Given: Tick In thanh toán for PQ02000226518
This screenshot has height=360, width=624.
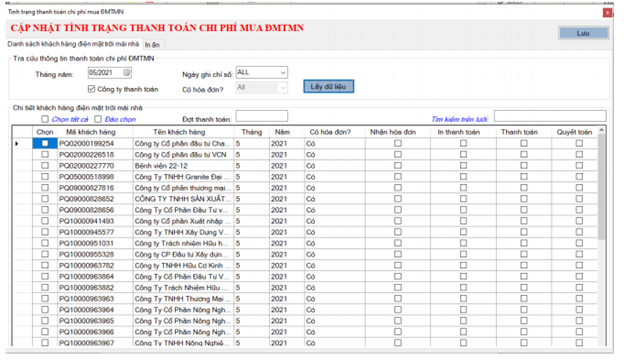Looking at the screenshot, I should pyautogui.click(x=464, y=154).
